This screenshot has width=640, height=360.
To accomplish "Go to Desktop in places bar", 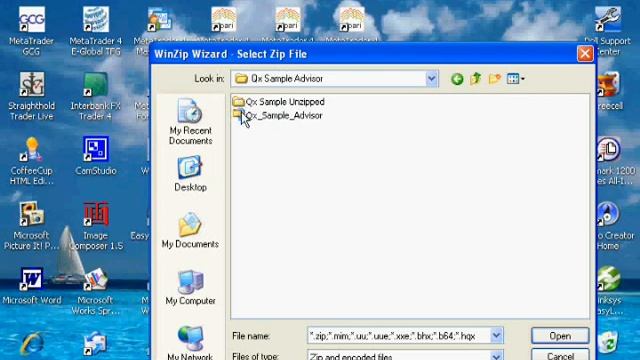I will (x=190, y=173).
